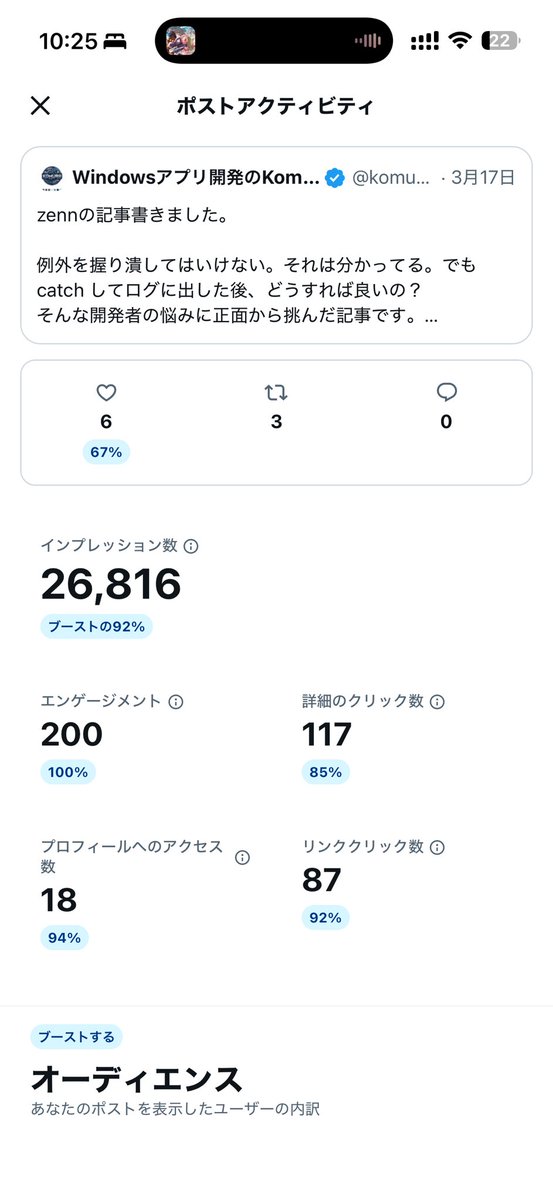Image resolution: width=553 pixels, height=1200 pixels.
Task: Open info icon next to 詳細のクリック数
Action: coord(437,702)
